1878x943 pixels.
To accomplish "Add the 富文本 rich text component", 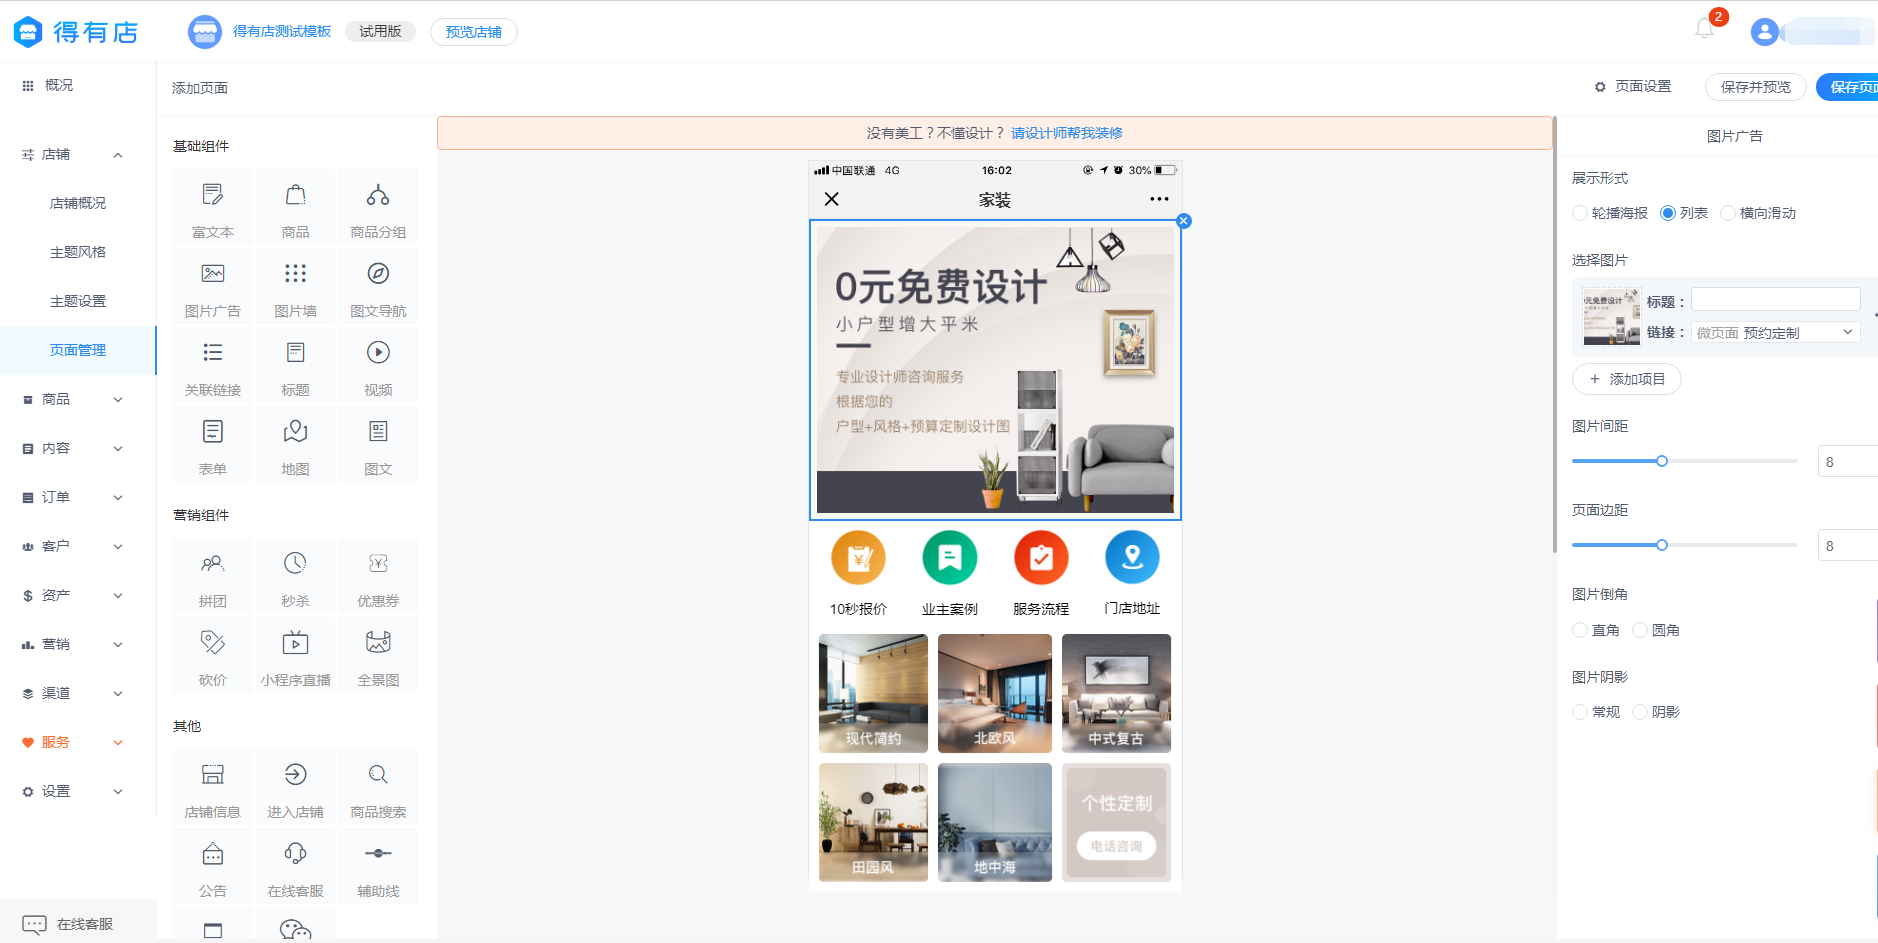I will pyautogui.click(x=213, y=209).
